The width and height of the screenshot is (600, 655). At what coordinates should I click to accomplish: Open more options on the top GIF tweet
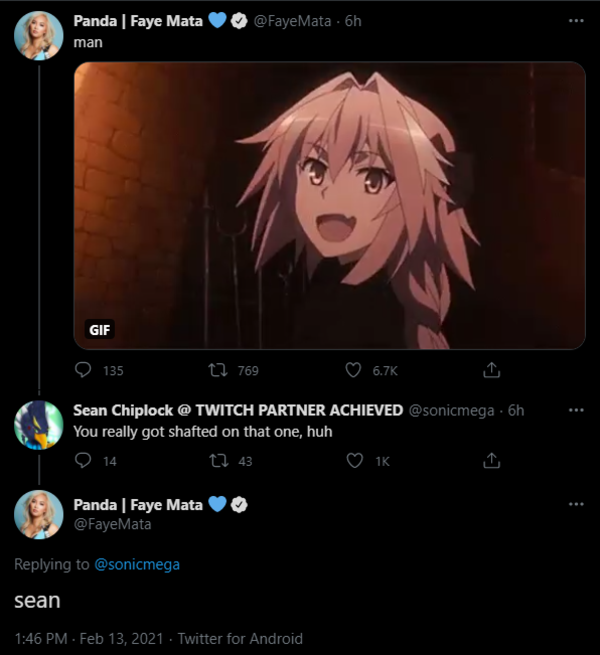[575, 21]
